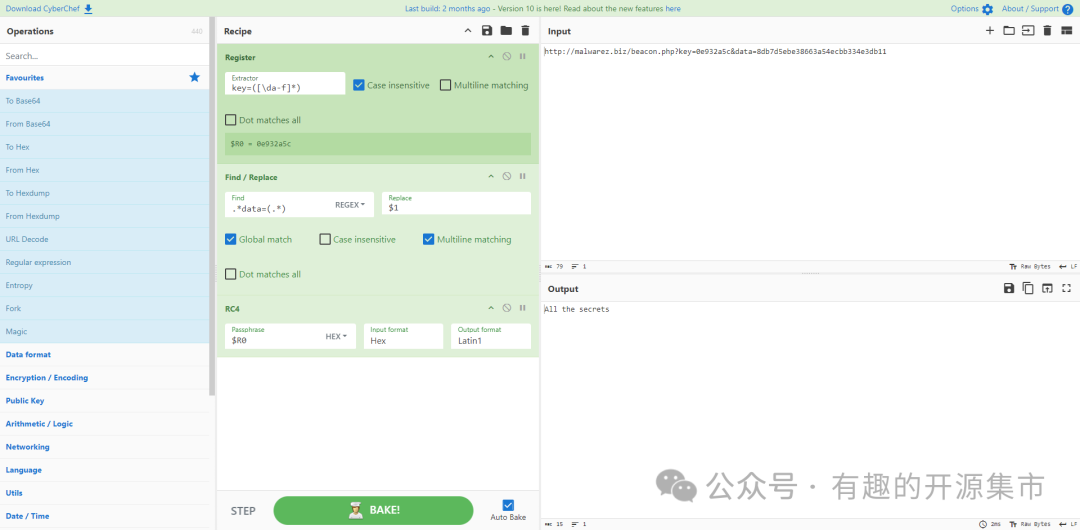Open the REGEX find type dropdown
This screenshot has width=1080, height=530.
click(350, 205)
